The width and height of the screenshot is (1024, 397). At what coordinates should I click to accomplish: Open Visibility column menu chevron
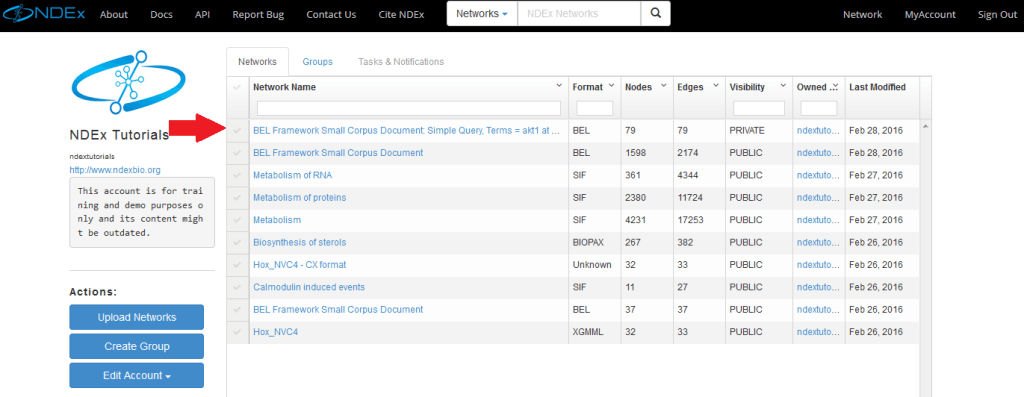pos(782,86)
